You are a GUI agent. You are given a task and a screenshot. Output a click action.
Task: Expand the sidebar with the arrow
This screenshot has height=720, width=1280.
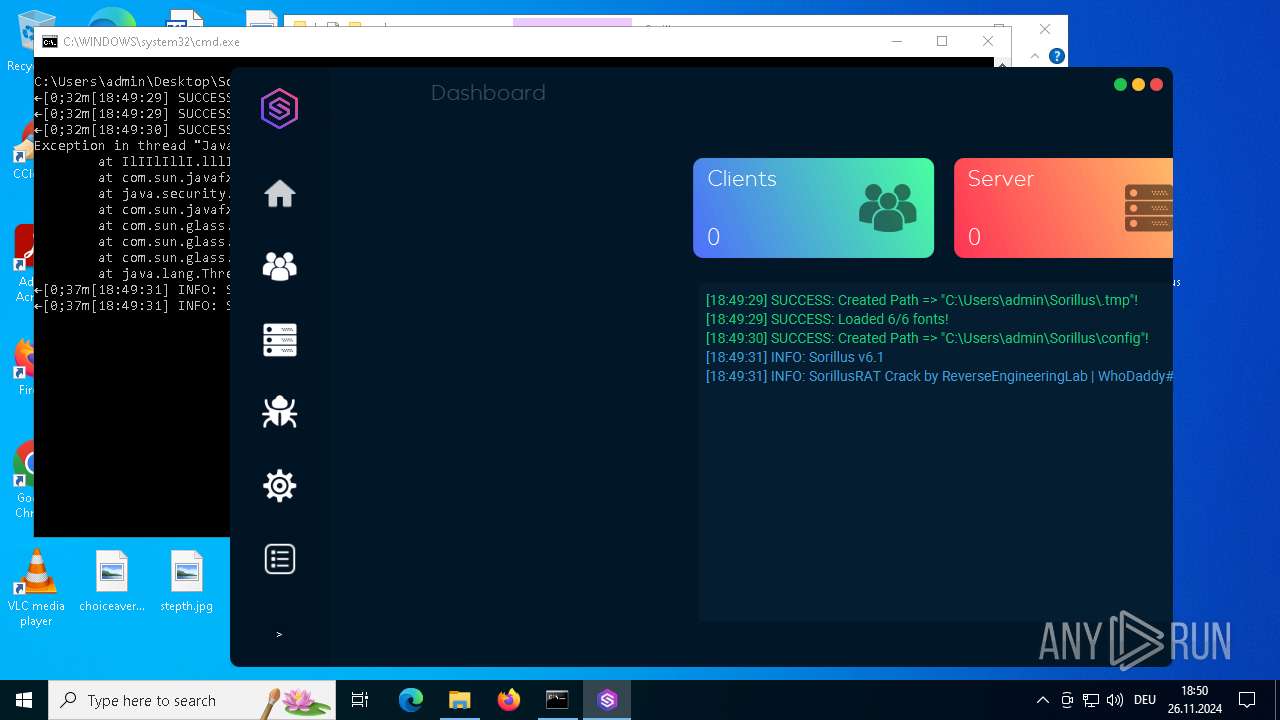click(x=279, y=634)
